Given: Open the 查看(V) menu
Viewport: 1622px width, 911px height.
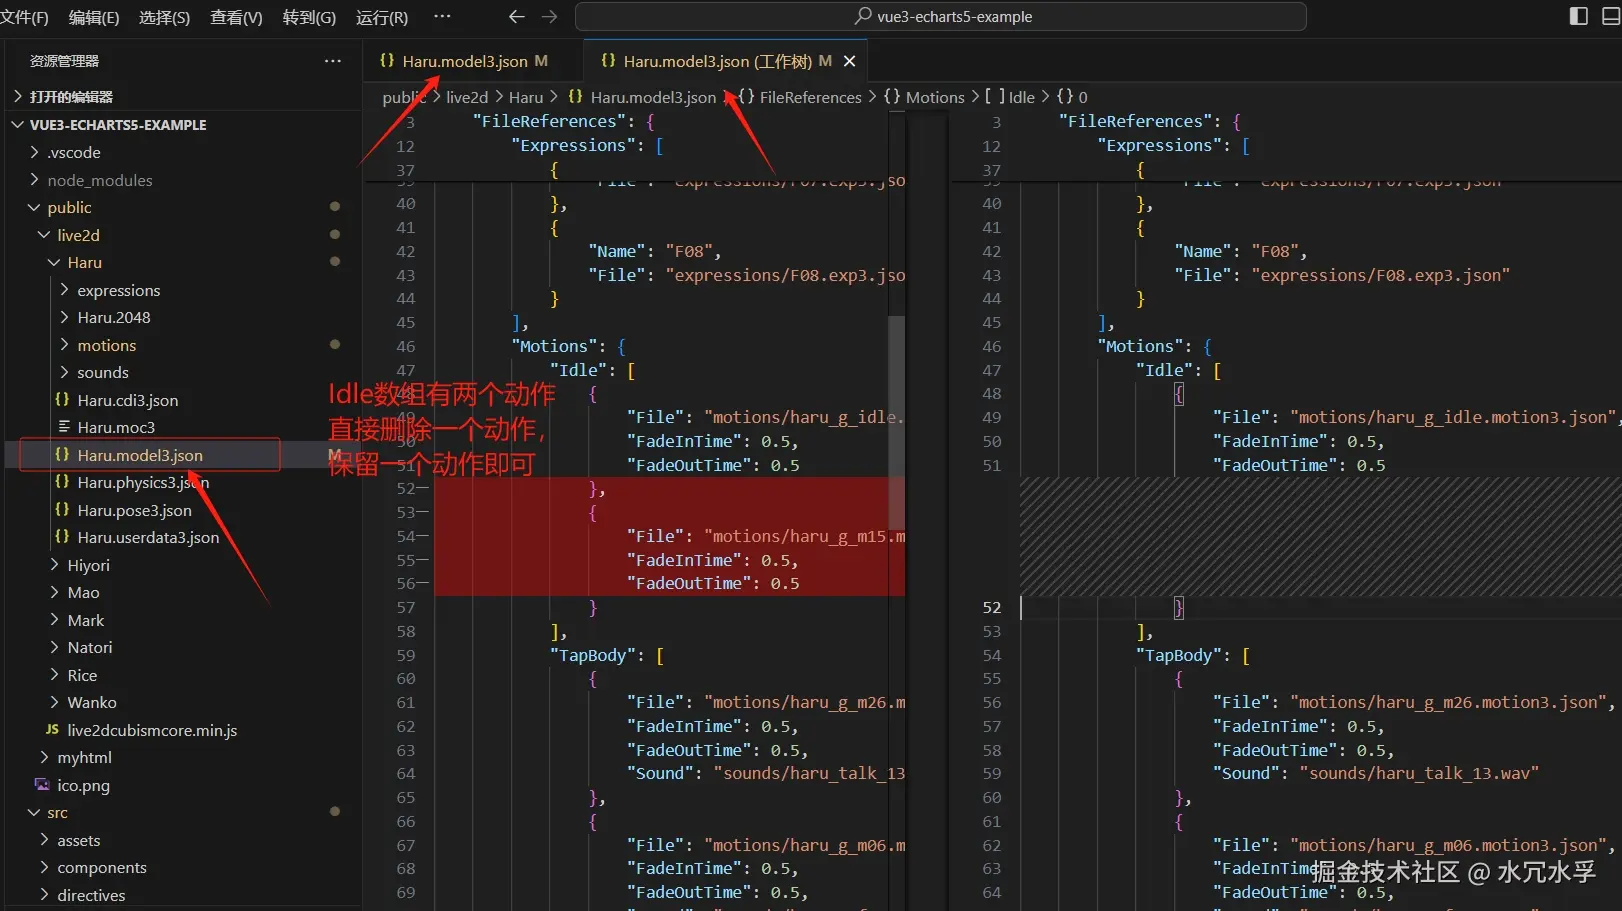Looking at the screenshot, I should point(236,17).
